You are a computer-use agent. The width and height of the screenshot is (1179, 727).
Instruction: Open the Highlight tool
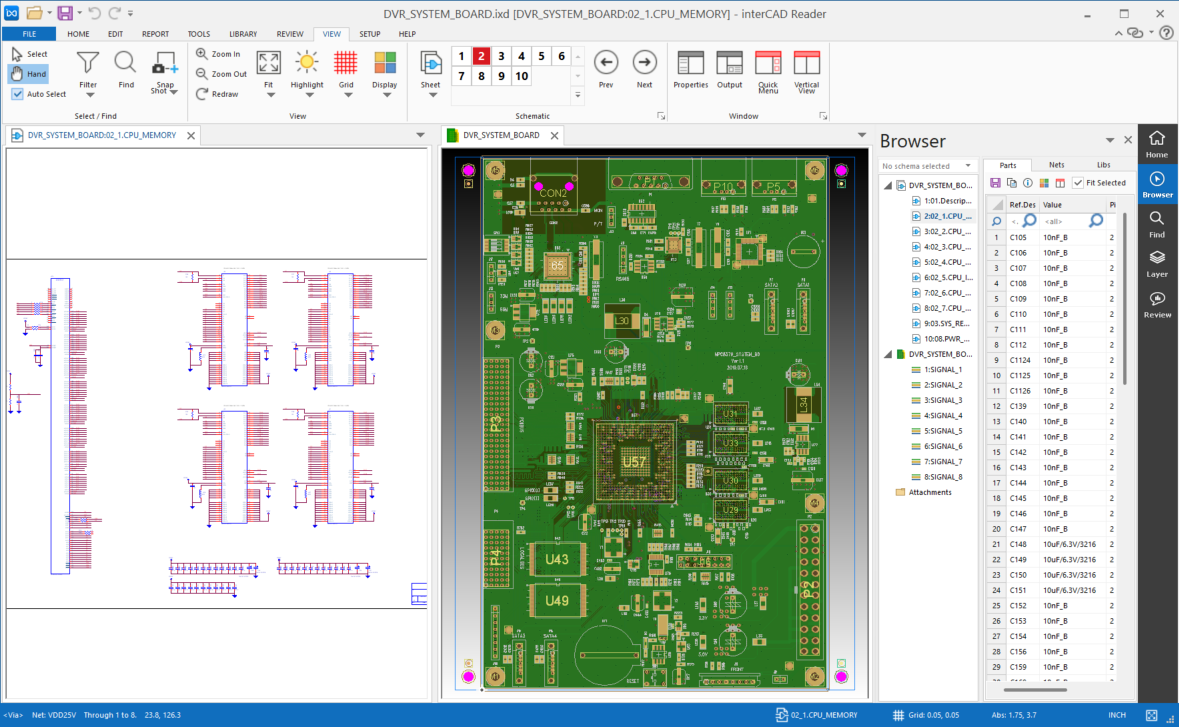pos(306,64)
